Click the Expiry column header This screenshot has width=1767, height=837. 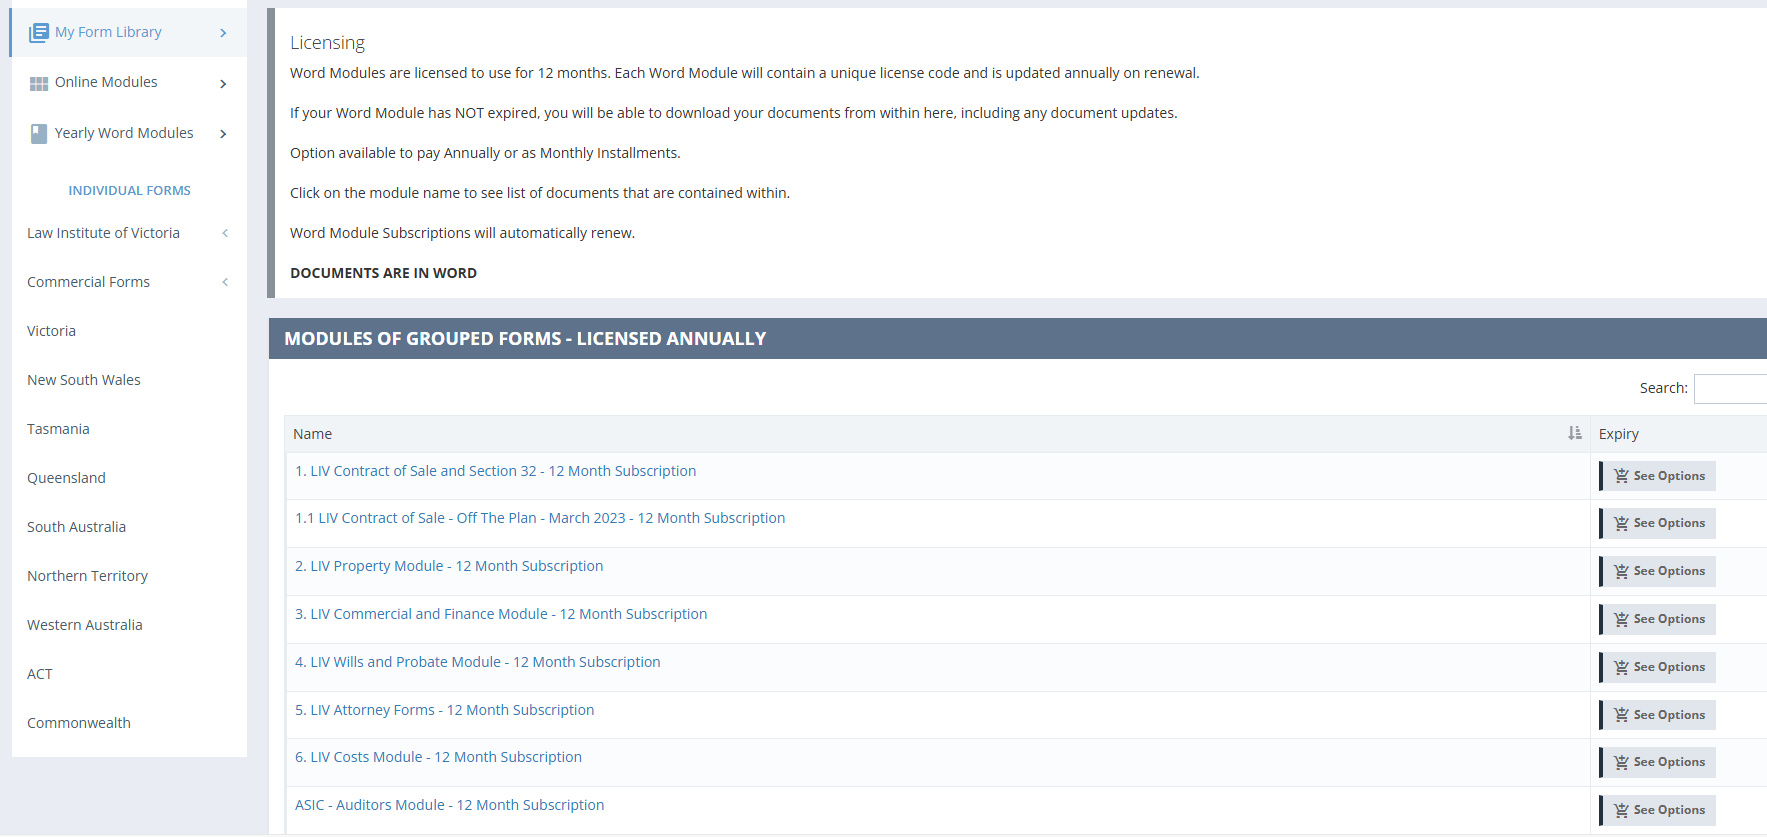pyautogui.click(x=1679, y=434)
